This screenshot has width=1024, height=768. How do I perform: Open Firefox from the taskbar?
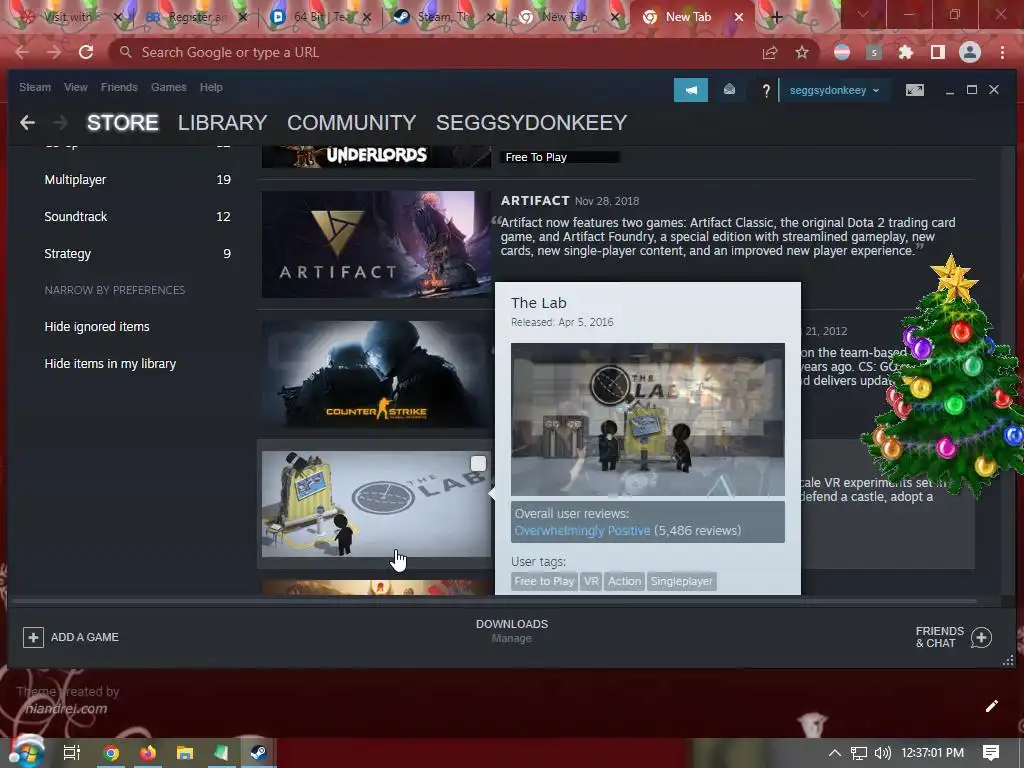[x=148, y=753]
